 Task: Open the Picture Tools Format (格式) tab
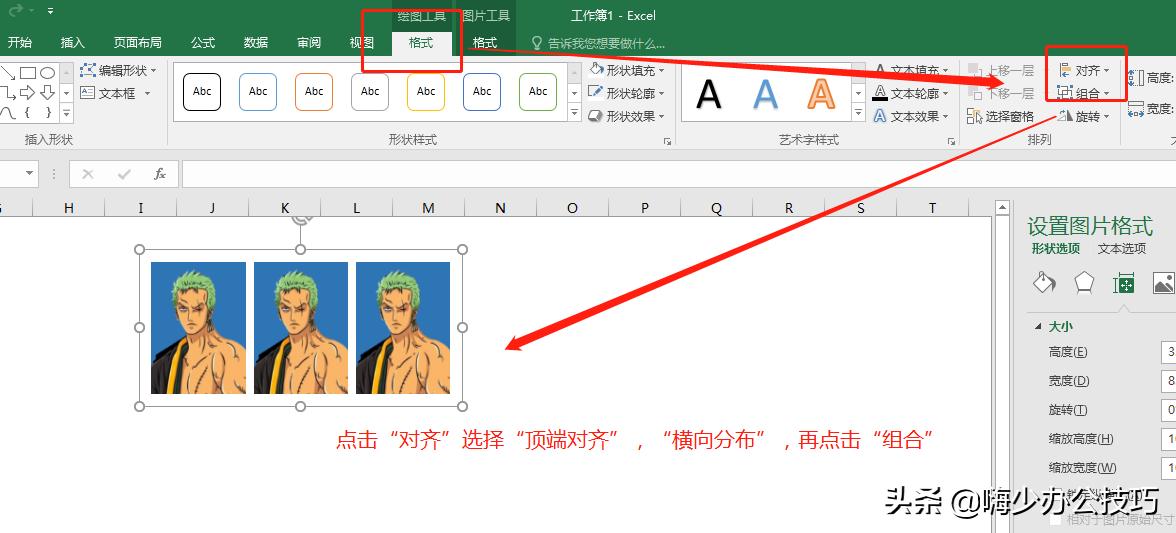coord(484,43)
